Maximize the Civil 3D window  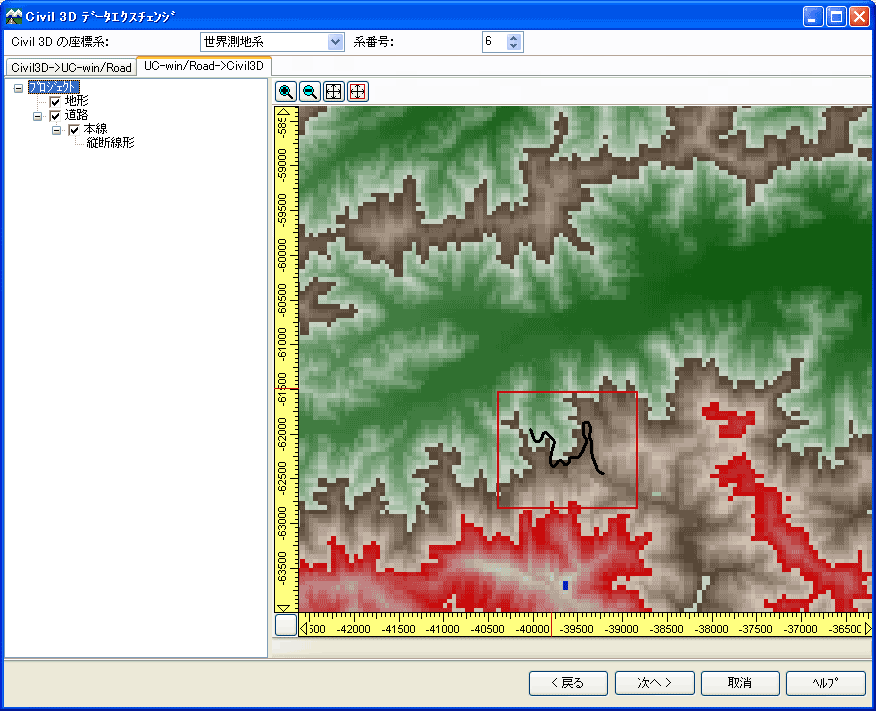(x=836, y=17)
